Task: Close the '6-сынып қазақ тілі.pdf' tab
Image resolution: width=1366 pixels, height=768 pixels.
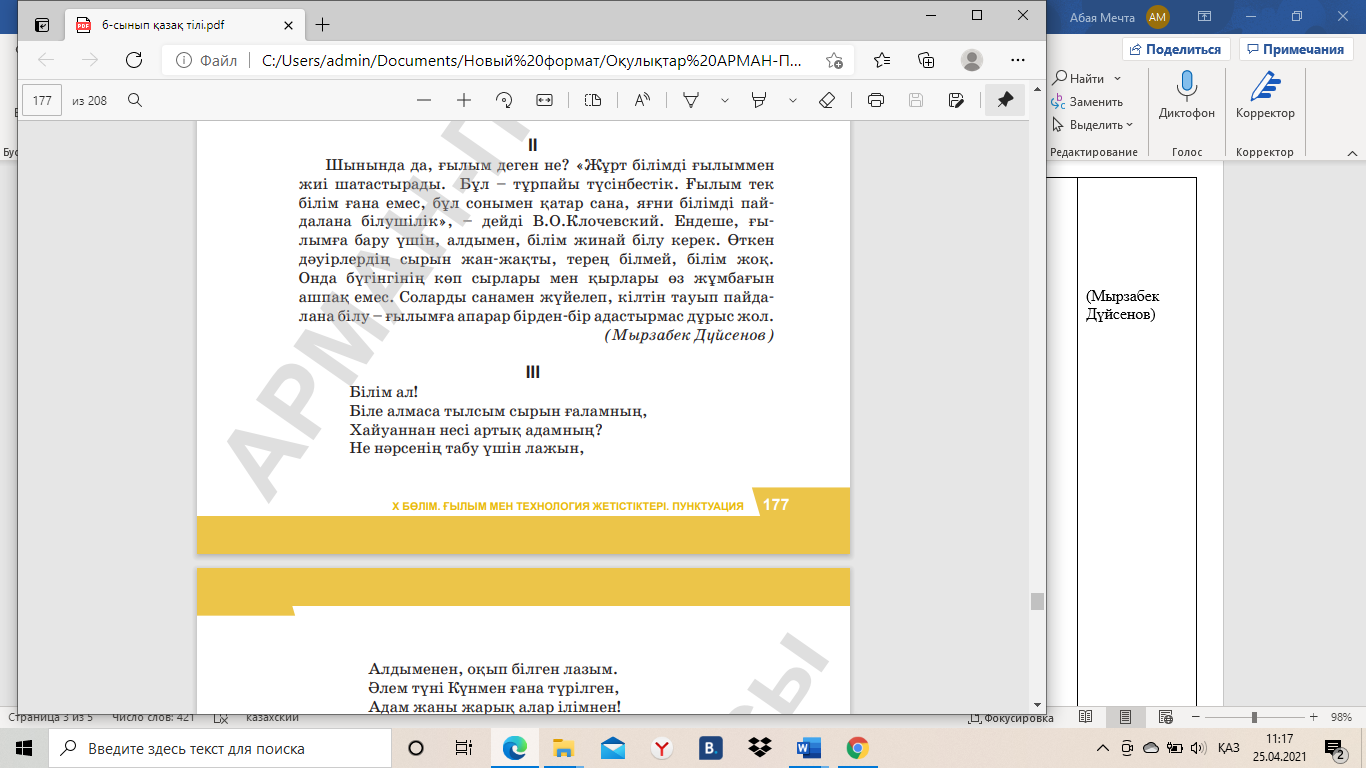Action: point(289,25)
